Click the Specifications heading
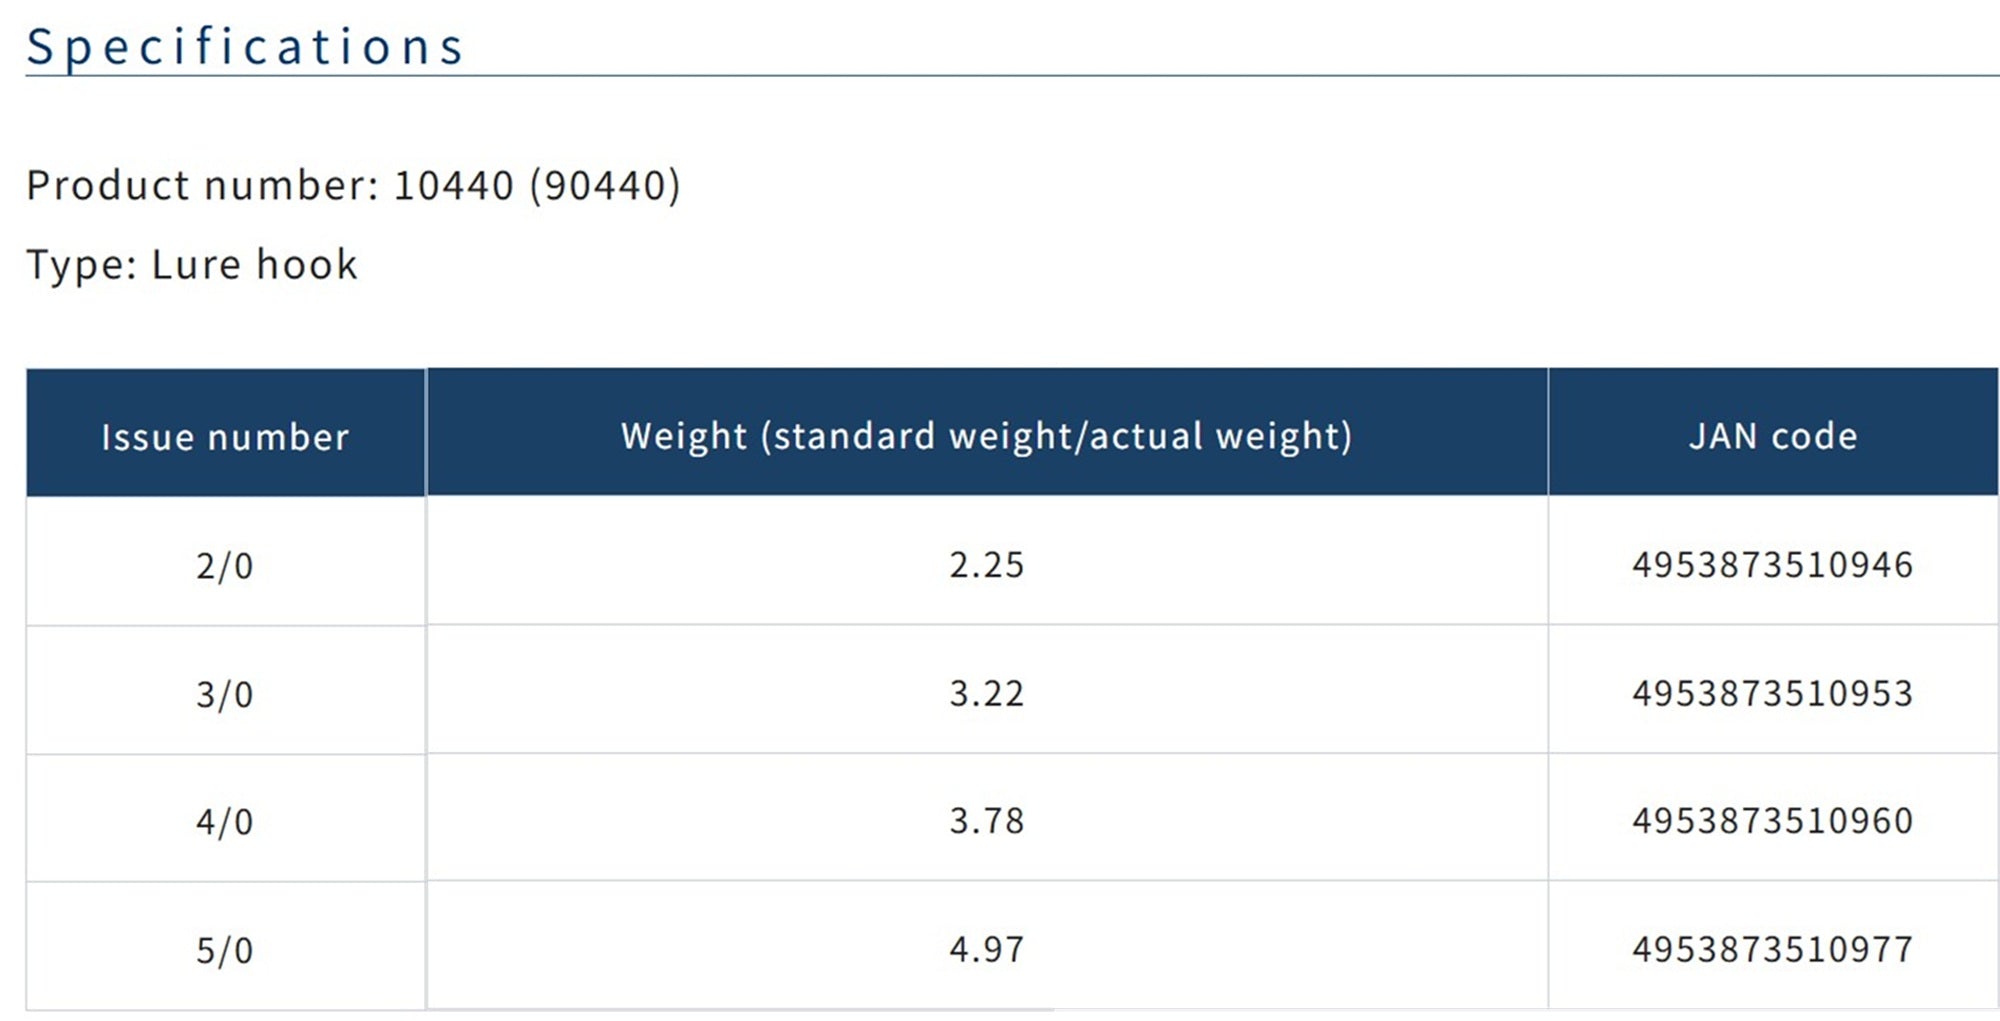 pyautogui.click(x=245, y=47)
